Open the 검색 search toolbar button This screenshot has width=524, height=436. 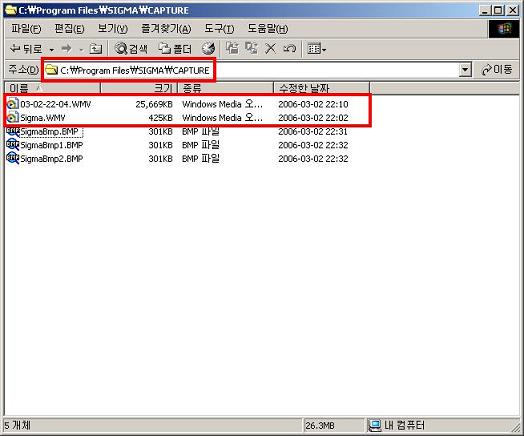tap(131, 49)
